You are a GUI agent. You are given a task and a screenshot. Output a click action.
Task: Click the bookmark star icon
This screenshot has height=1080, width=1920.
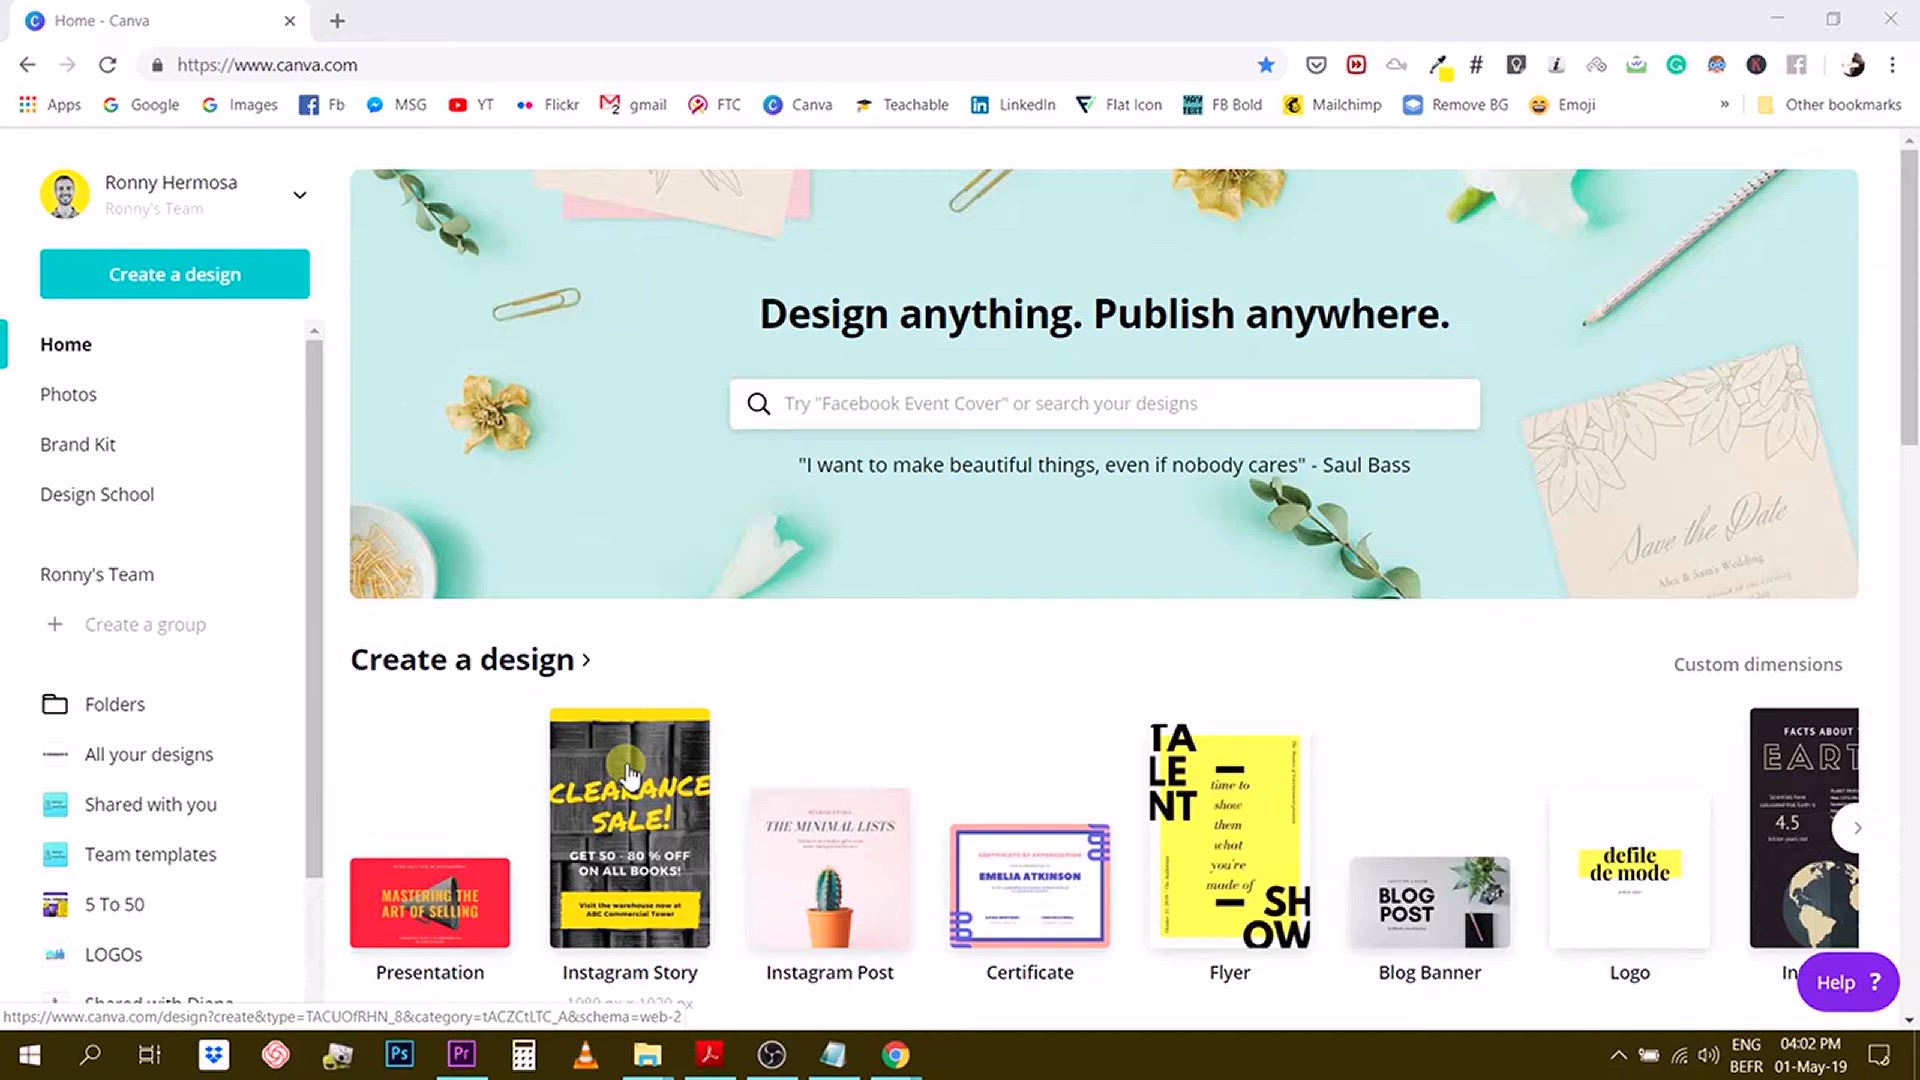pos(1266,65)
